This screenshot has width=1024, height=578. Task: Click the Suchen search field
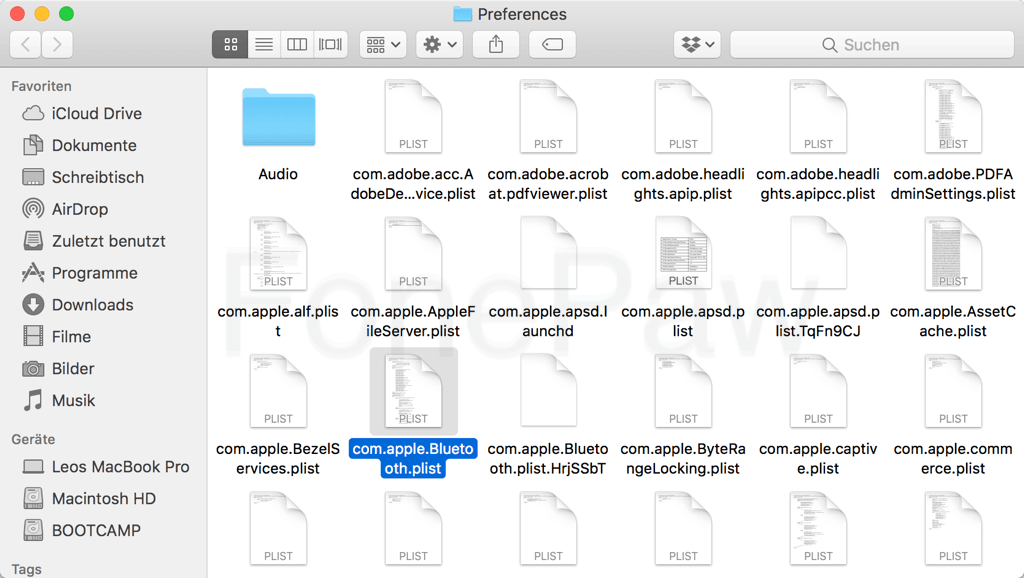(x=872, y=44)
